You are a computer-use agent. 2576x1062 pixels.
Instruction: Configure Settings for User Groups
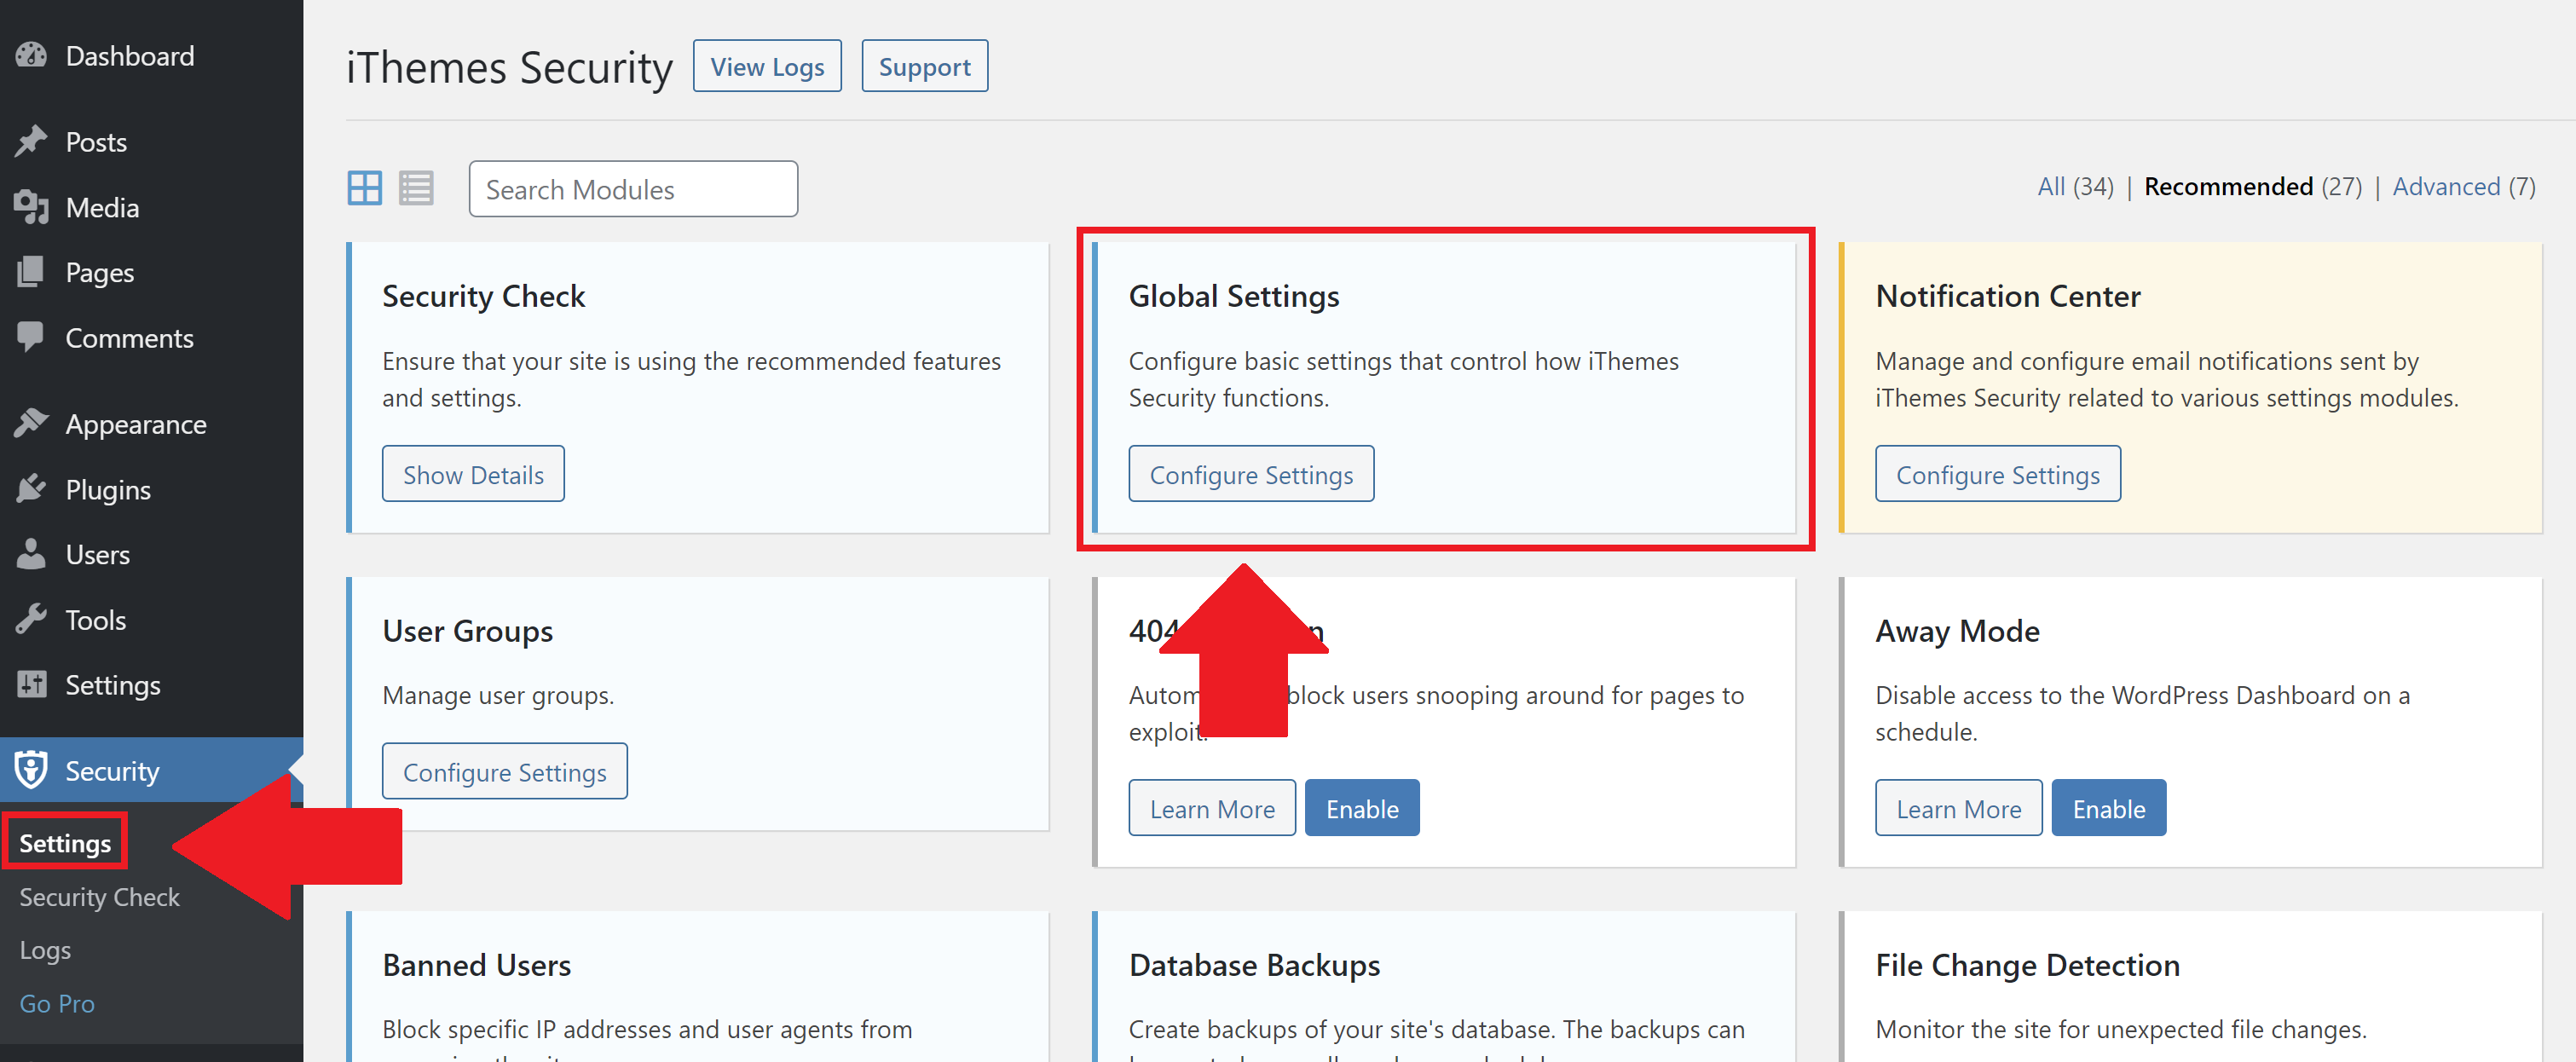504,771
